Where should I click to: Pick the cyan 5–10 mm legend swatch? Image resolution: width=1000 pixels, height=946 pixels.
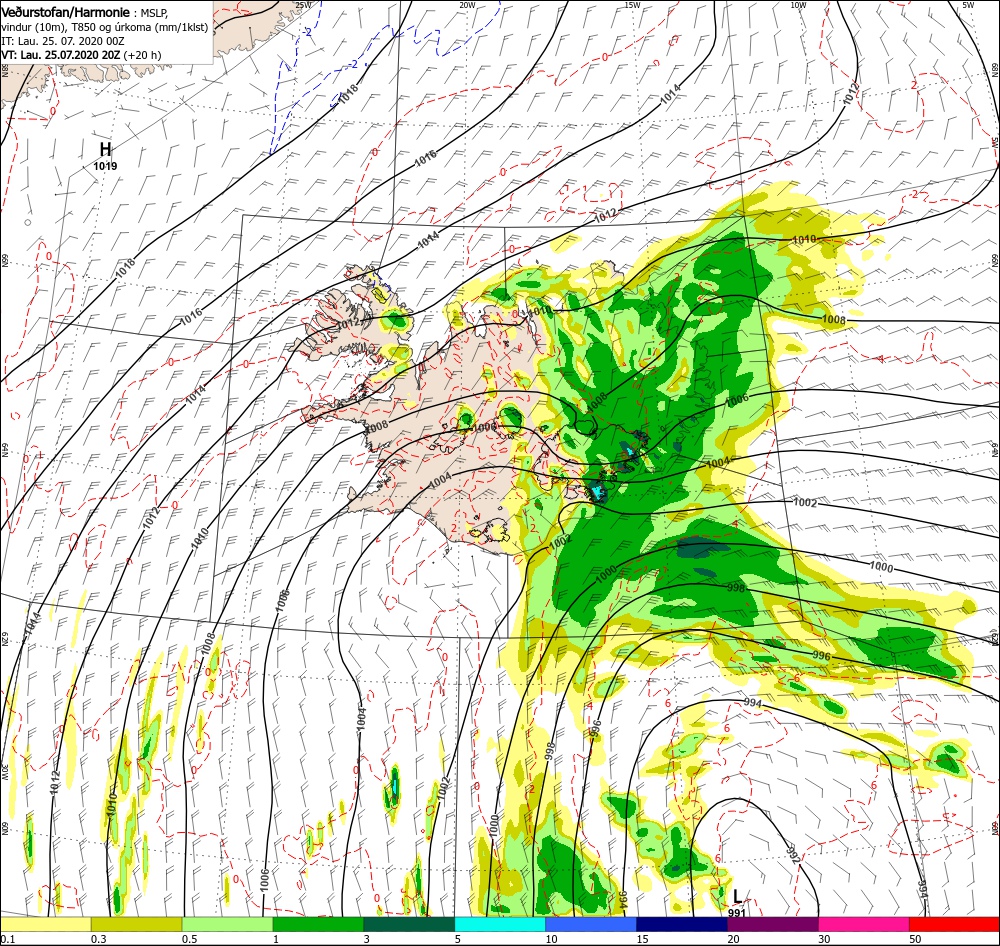coord(500,924)
